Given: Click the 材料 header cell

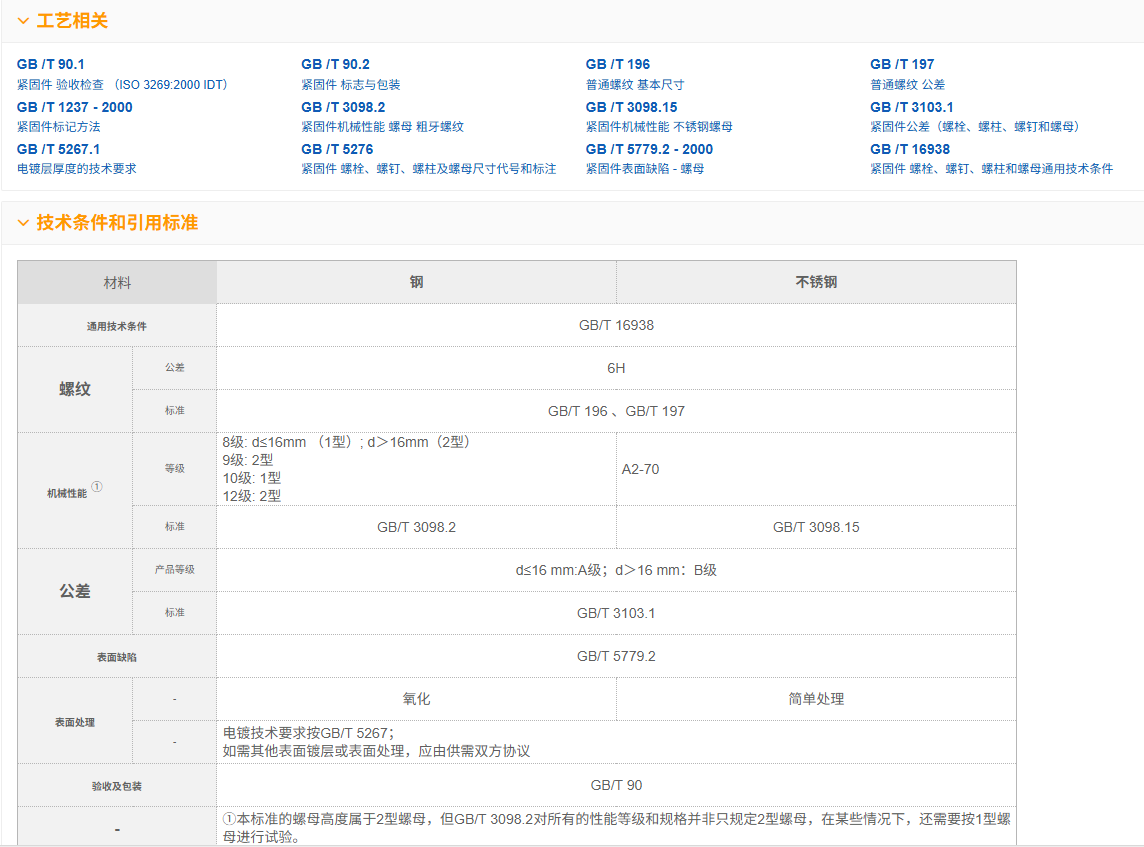Looking at the screenshot, I should pyautogui.click(x=117, y=283).
